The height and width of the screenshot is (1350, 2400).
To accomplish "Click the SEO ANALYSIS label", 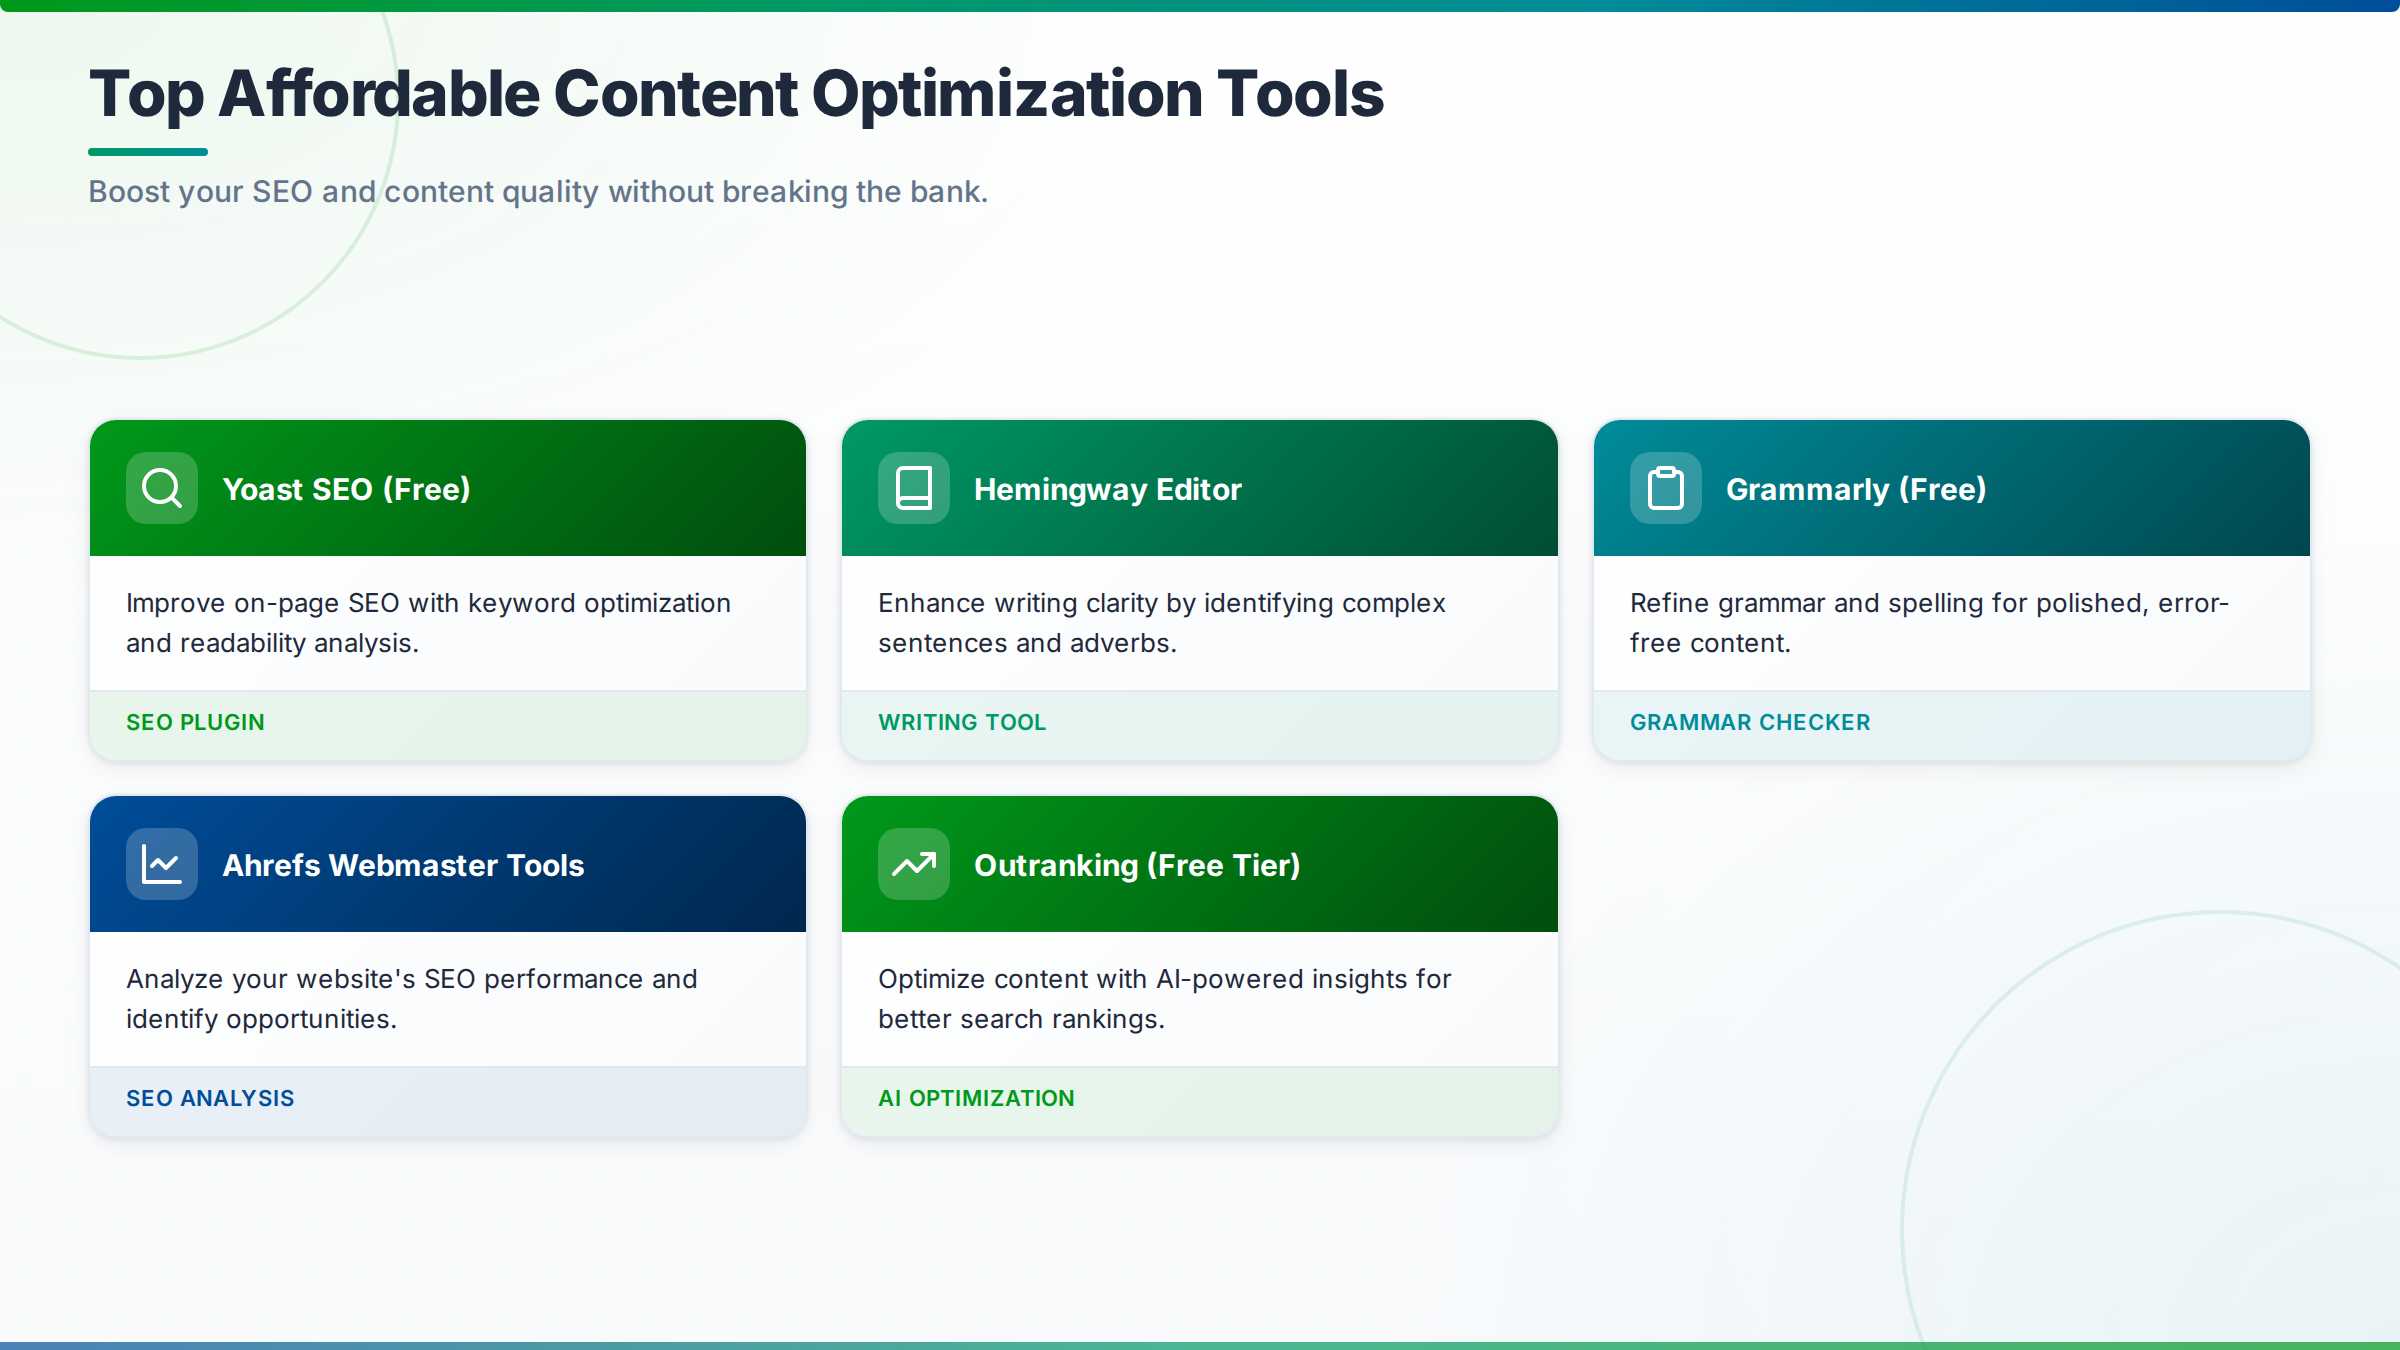I will coord(210,1097).
